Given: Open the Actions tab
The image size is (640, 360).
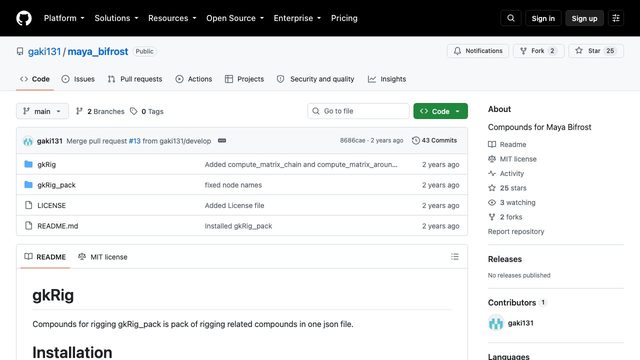Looking at the screenshot, I should coord(194,79).
